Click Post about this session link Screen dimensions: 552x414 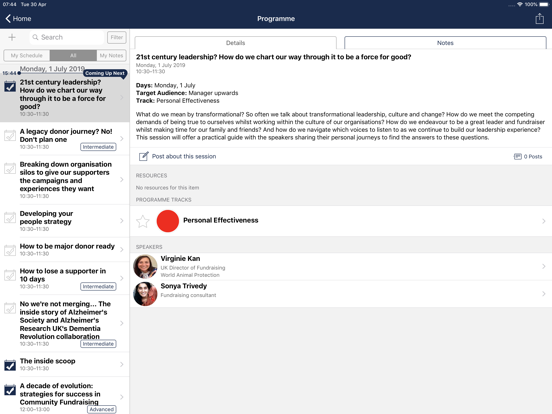tap(184, 156)
